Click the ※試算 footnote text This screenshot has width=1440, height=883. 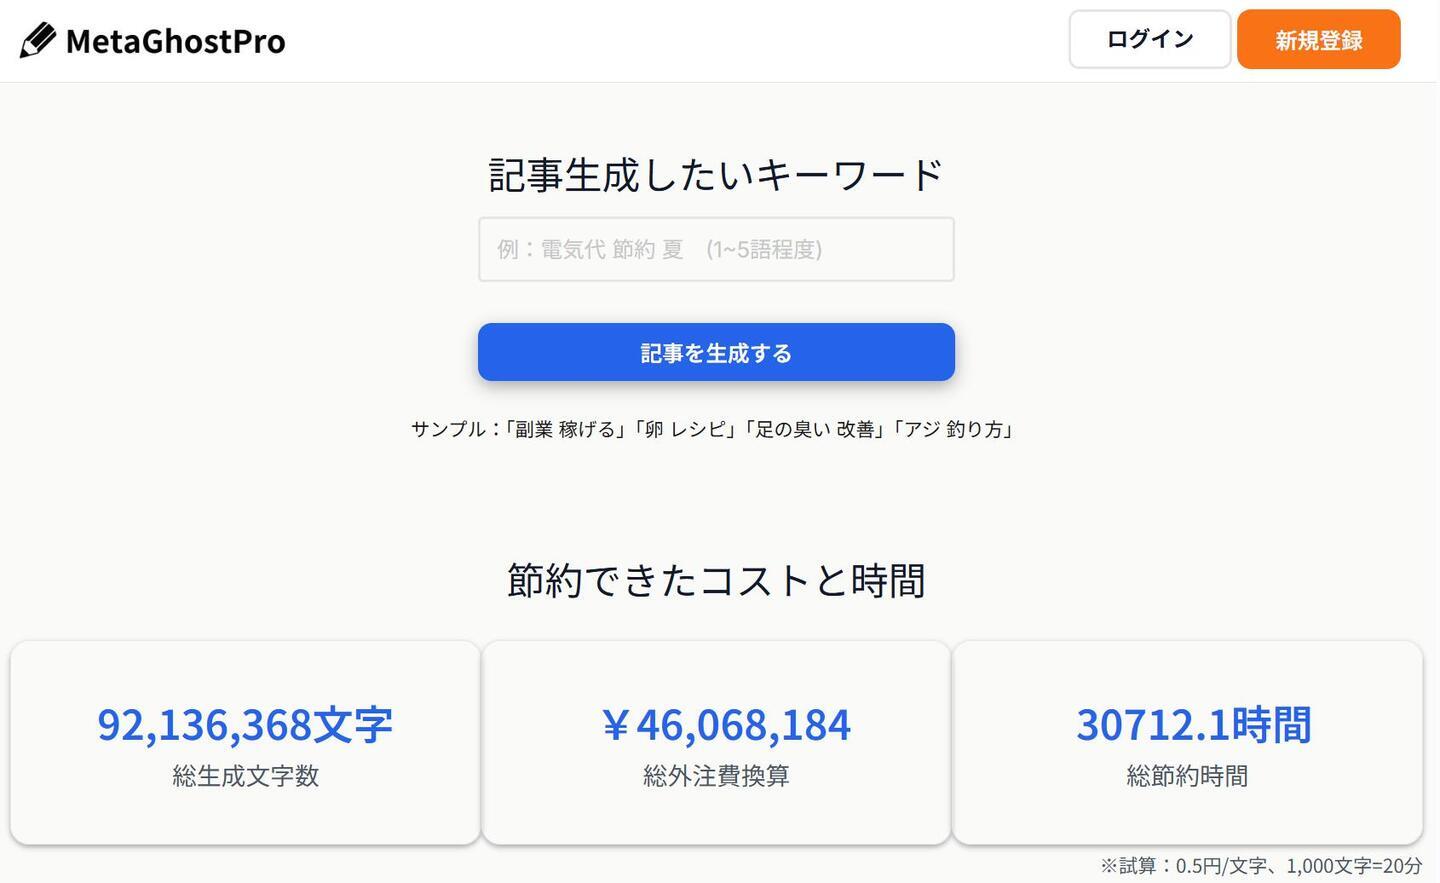pyautogui.click(x=1261, y=865)
